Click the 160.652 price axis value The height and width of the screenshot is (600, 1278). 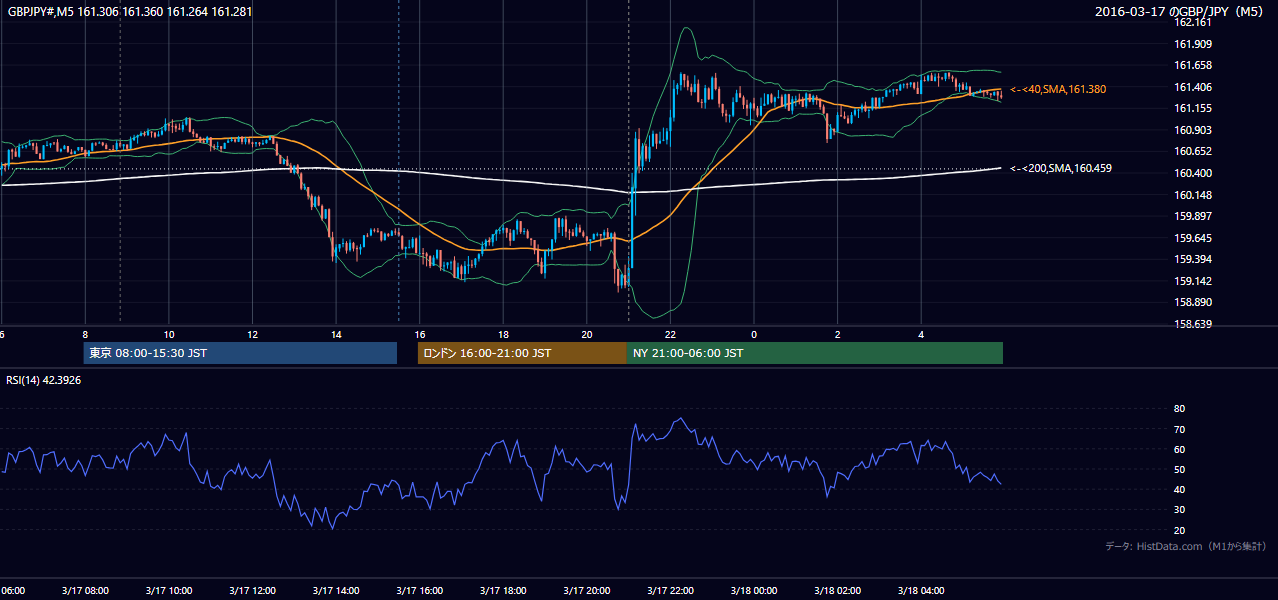click(1193, 151)
